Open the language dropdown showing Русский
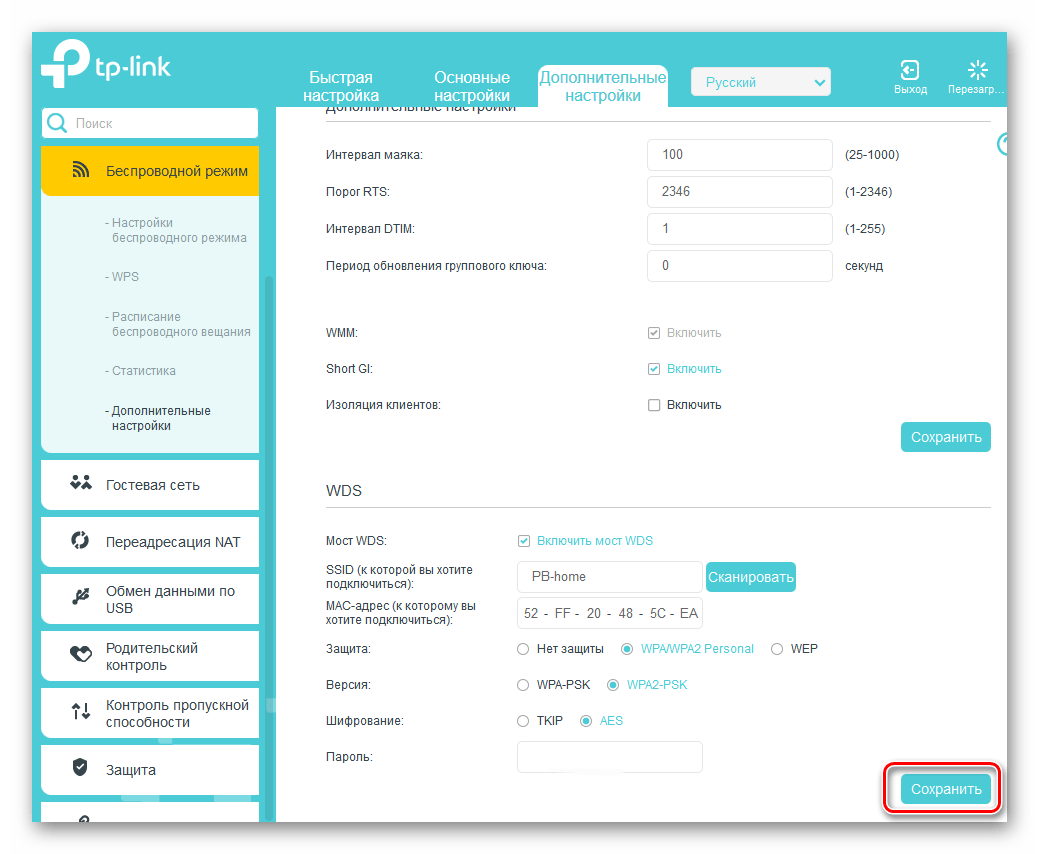The image size is (1039, 854). tap(760, 82)
